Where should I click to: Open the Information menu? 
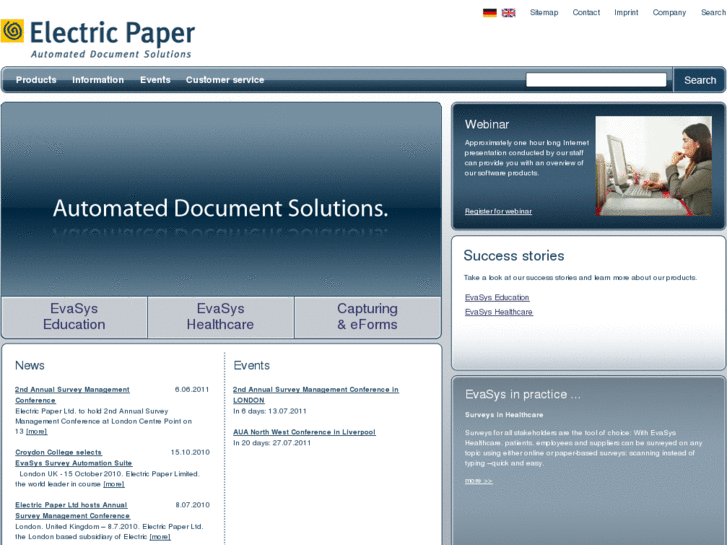(x=98, y=80)
